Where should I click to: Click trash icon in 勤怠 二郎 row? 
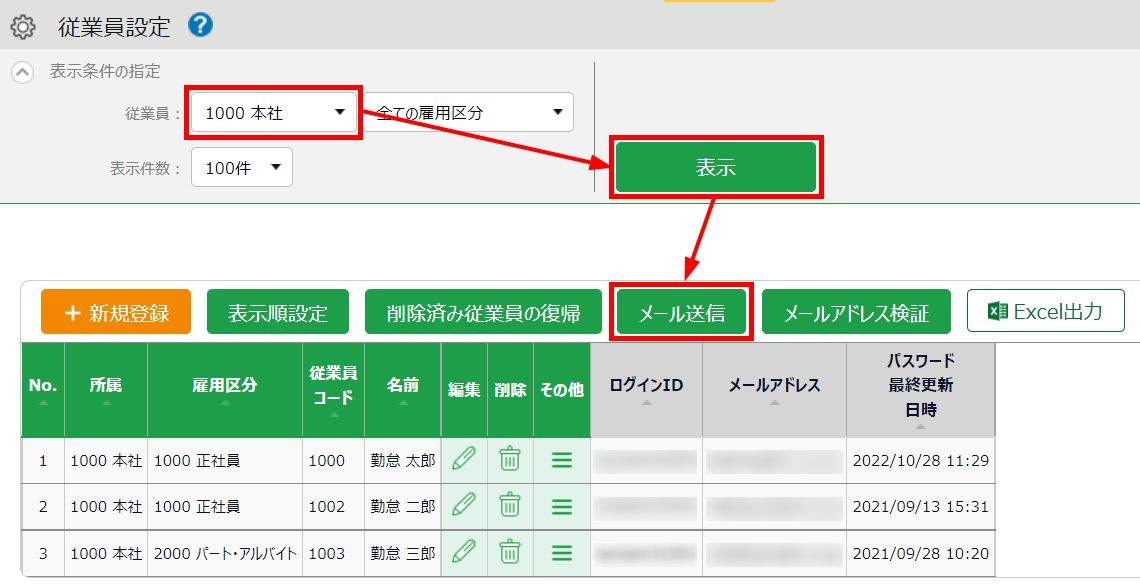pos(510,506)
